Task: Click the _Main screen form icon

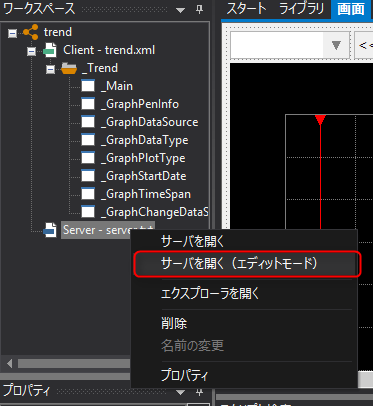Action: coord(88,86)
